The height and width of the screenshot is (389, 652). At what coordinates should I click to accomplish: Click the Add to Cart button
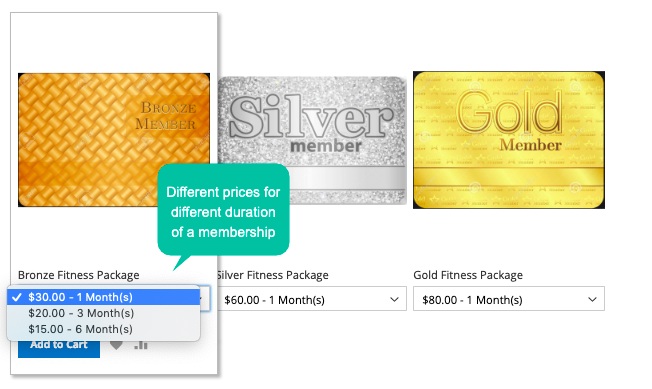tap(59, 347)
